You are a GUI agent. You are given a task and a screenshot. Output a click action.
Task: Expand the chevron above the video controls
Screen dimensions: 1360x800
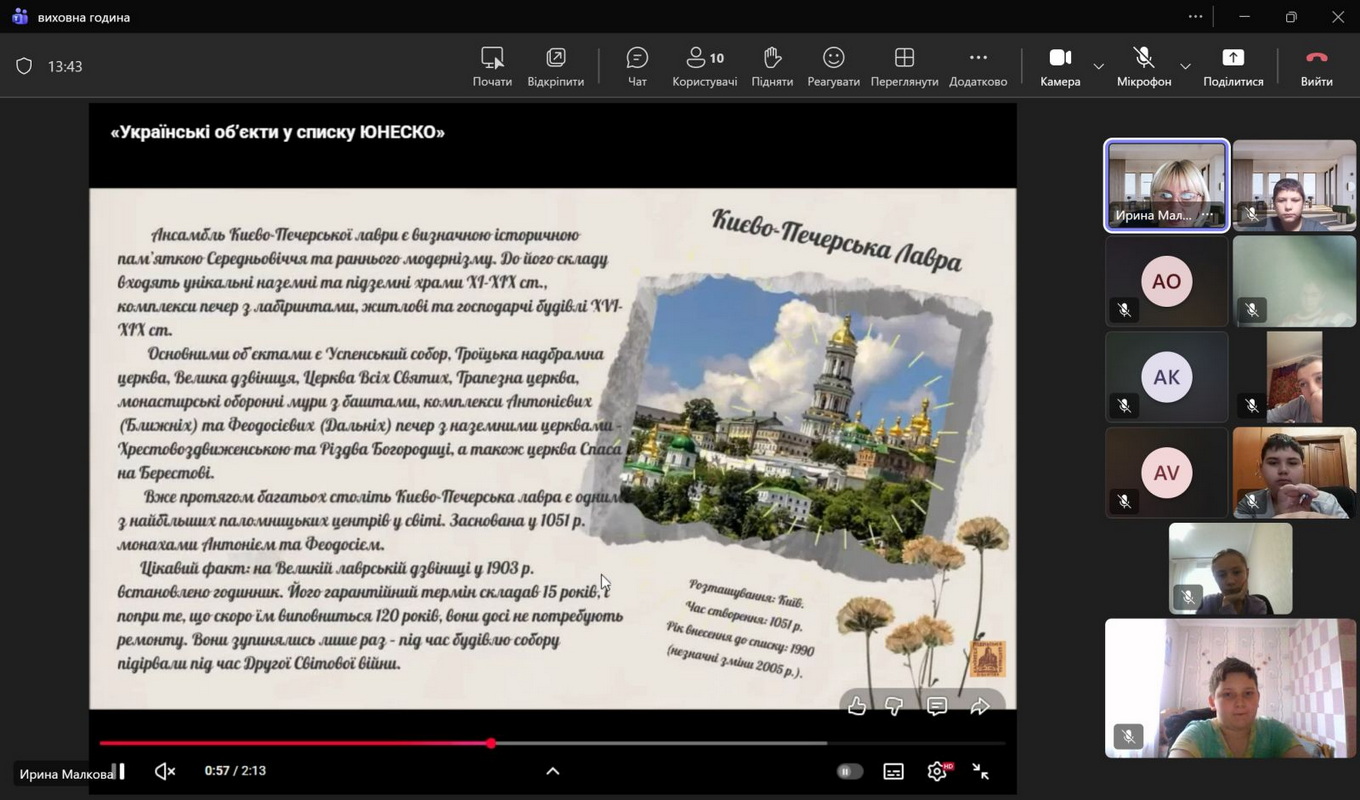click(x=552, y=771)
